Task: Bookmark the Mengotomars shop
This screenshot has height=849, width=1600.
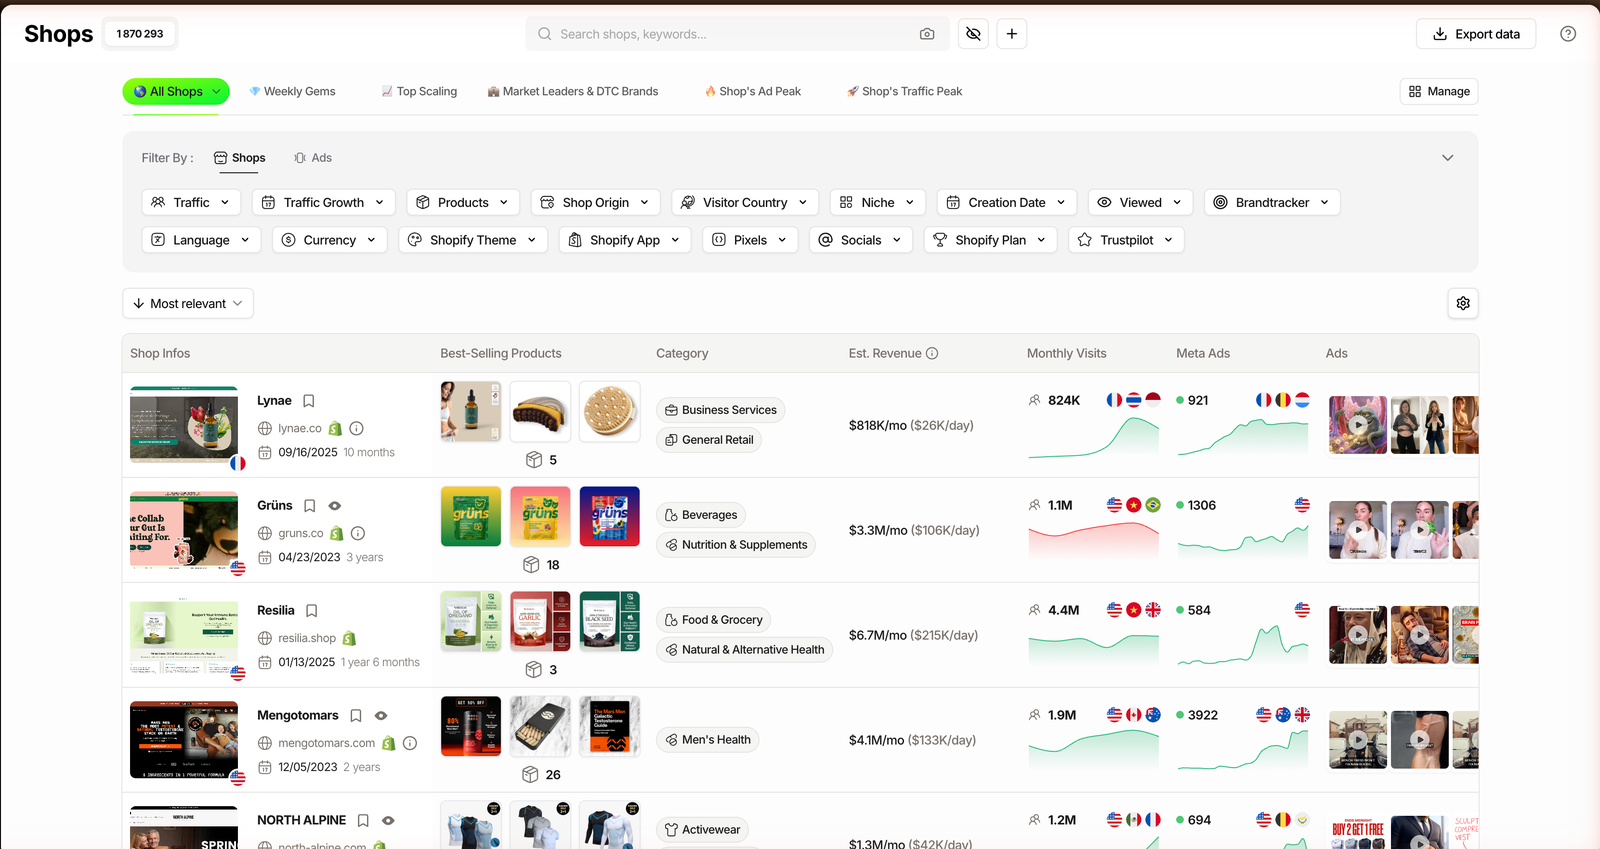Action: pyautogui.click(x=356, y=716)
